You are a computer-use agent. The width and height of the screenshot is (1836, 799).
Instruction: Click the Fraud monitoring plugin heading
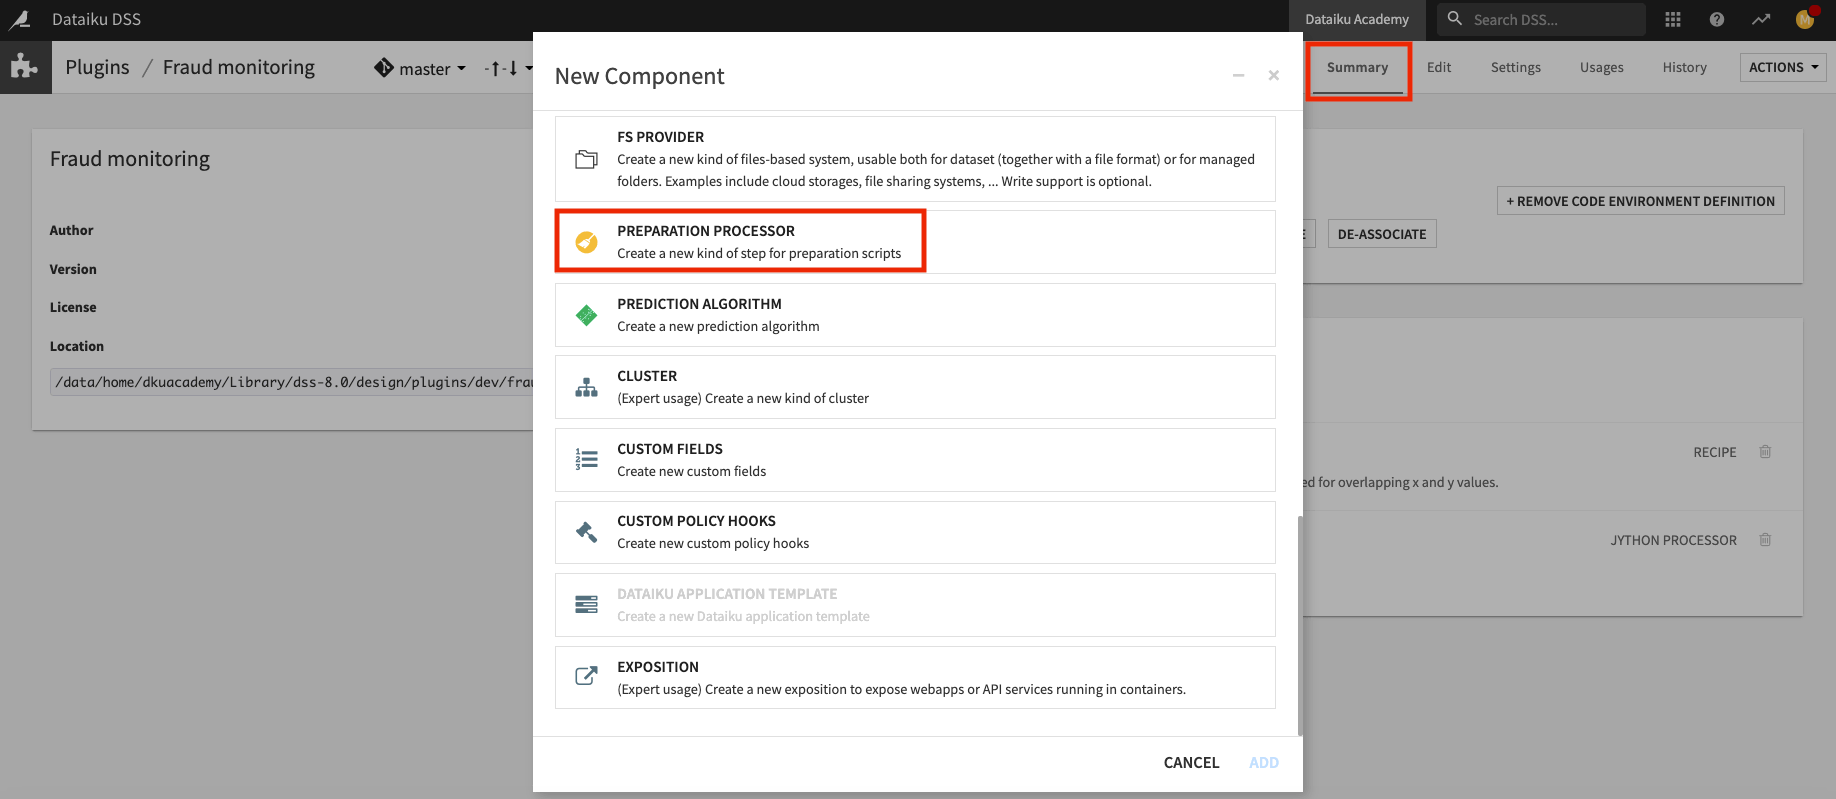coord(130,159)
